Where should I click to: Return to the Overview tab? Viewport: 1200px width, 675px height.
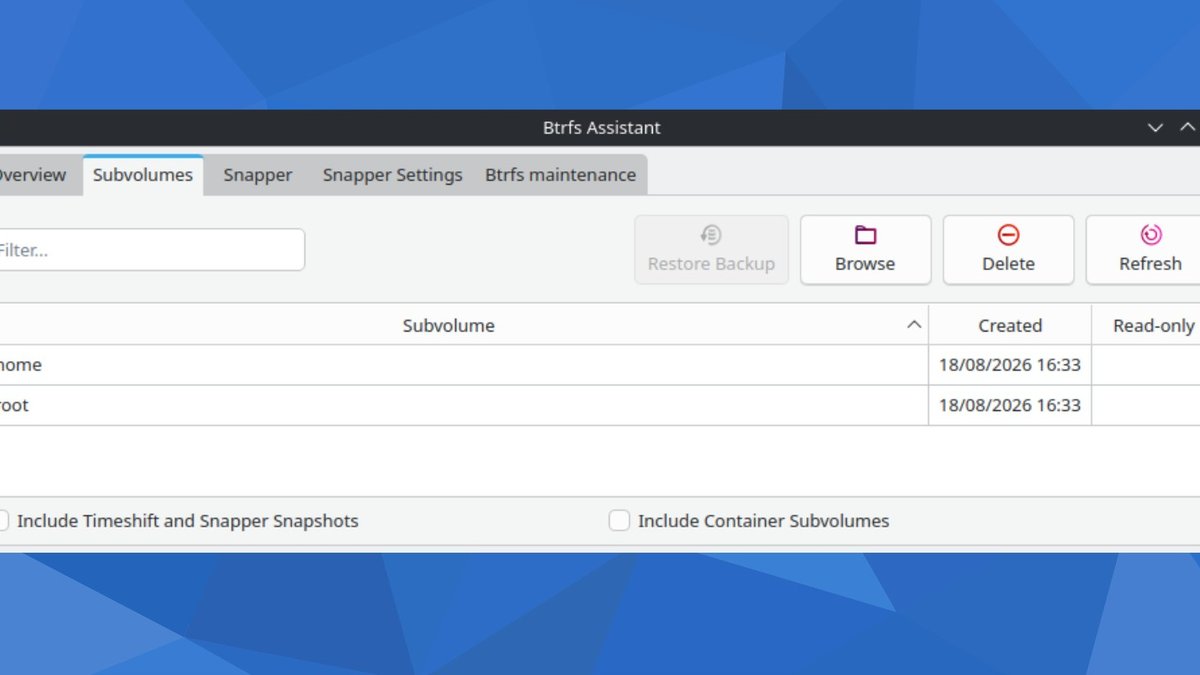pyautogui.click(x=30, y=175)
